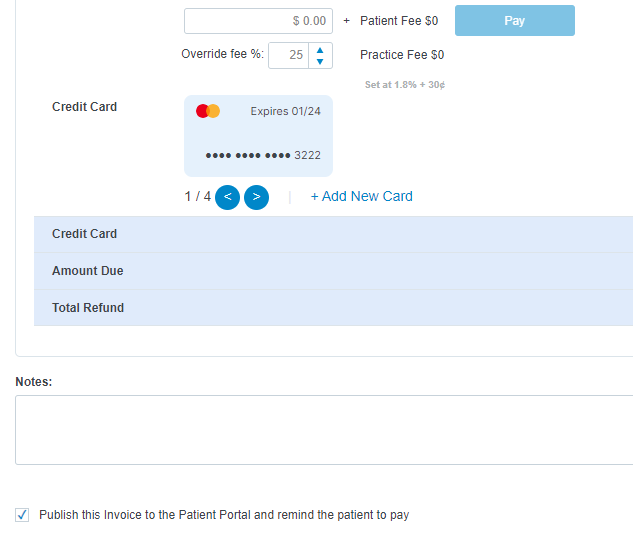Click the Override fee % input
The image size is (633, 538).
coord(289,55)
